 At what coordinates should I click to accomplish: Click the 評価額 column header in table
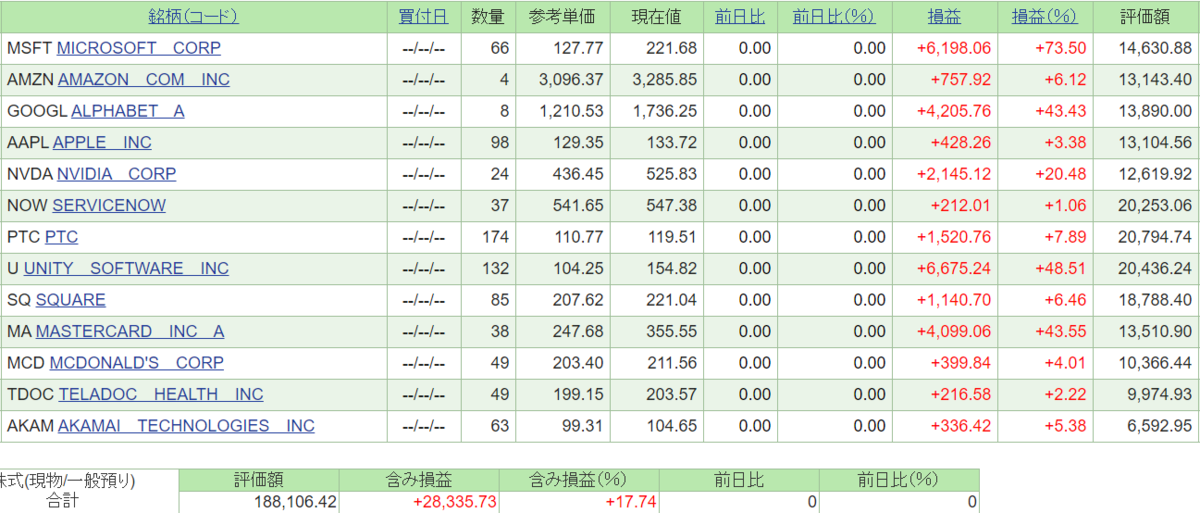click(x=1147, y=16)
